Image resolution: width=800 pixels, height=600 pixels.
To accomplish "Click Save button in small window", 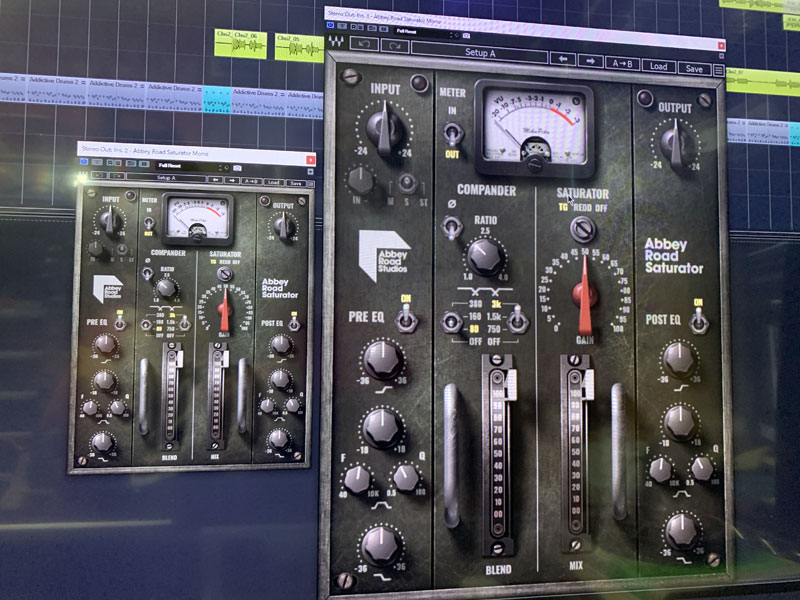I will (295, 183).
